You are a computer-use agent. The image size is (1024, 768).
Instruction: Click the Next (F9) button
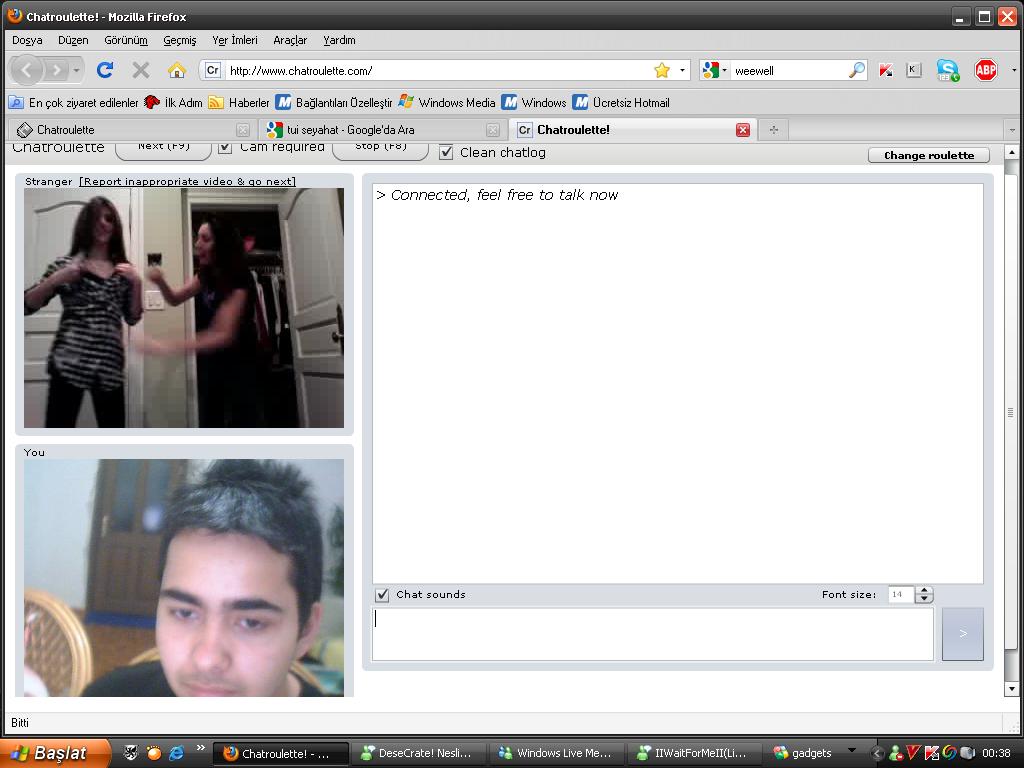coord(163,150)
